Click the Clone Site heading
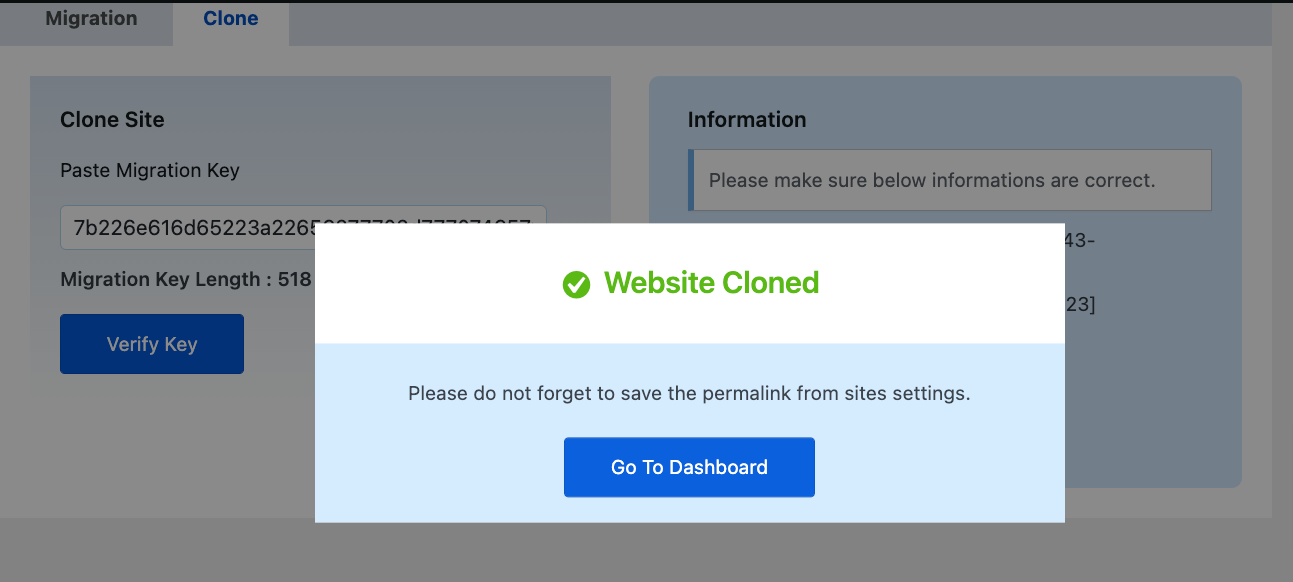Viewport: 1293px width, 582px height. pos(112,119)
